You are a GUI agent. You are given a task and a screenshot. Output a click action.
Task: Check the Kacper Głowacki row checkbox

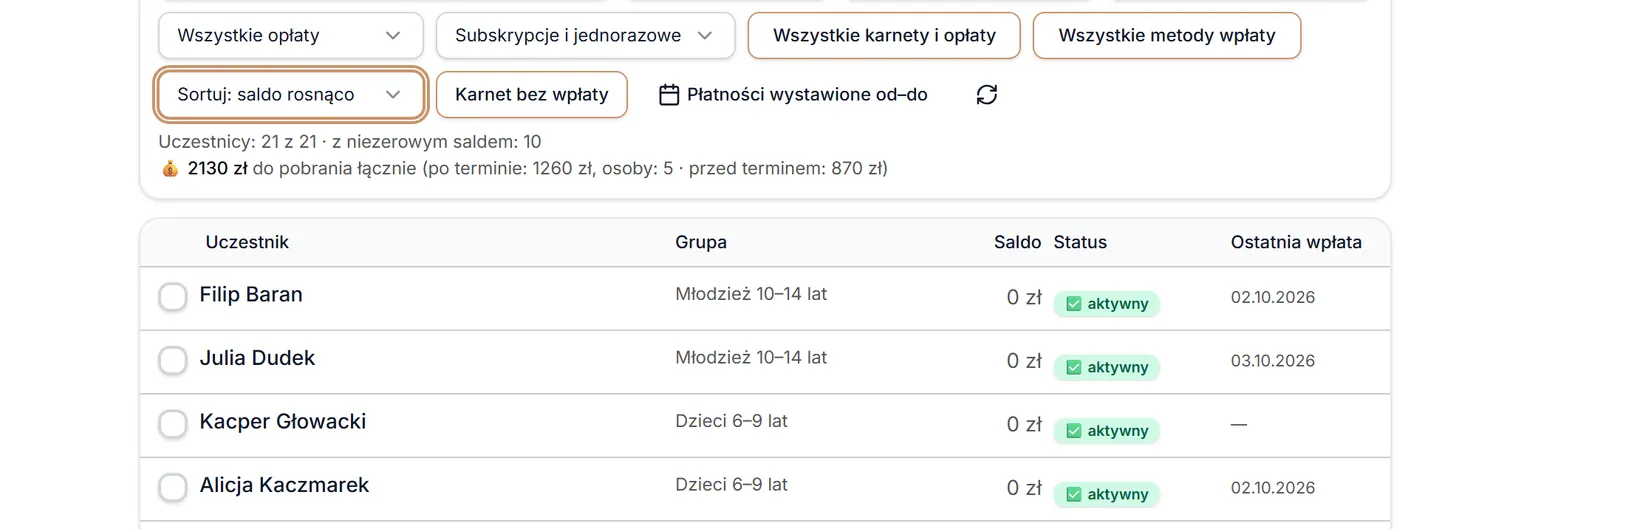173,424
